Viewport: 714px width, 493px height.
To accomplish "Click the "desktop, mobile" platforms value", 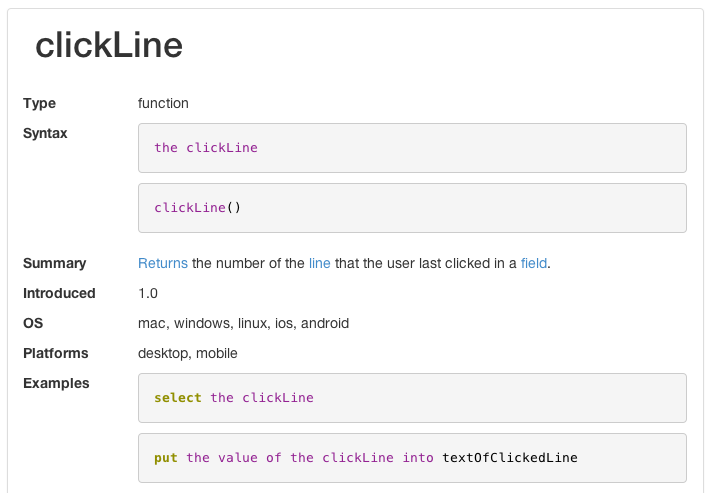I will point(188,353).
